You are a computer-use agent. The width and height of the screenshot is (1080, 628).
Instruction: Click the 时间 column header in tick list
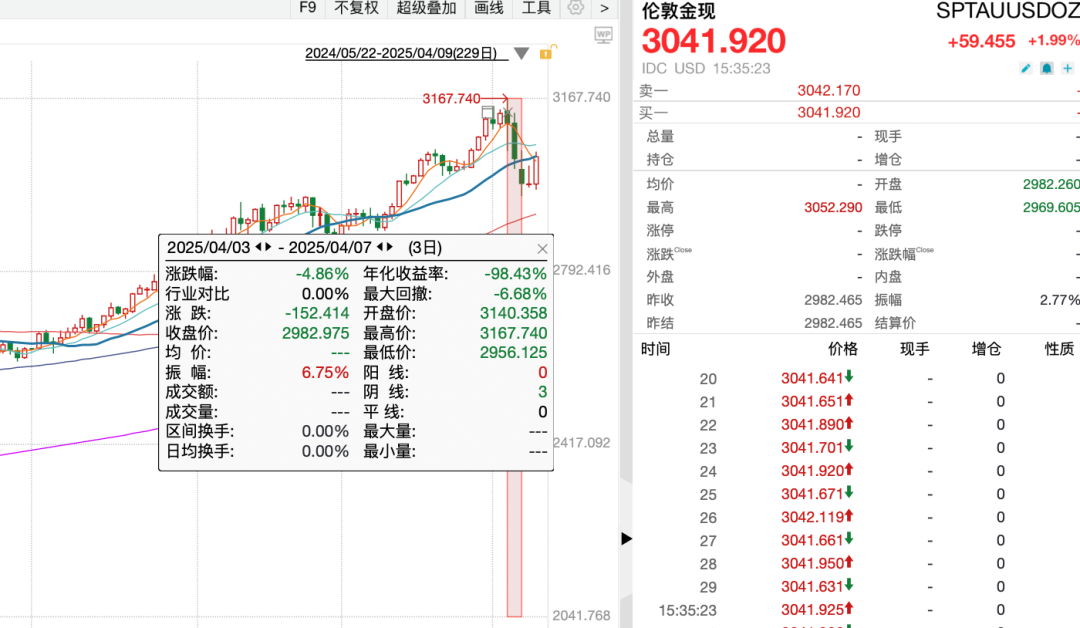coord(655,349)
